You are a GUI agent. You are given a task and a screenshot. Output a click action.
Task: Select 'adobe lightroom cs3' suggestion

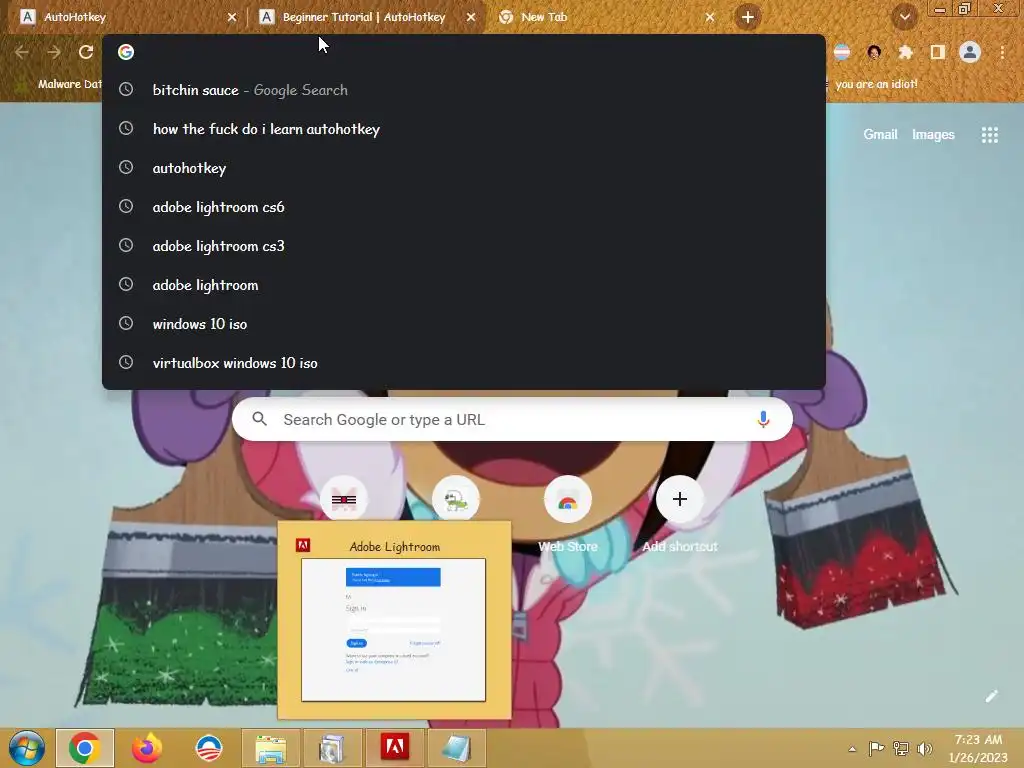point(464,246)
